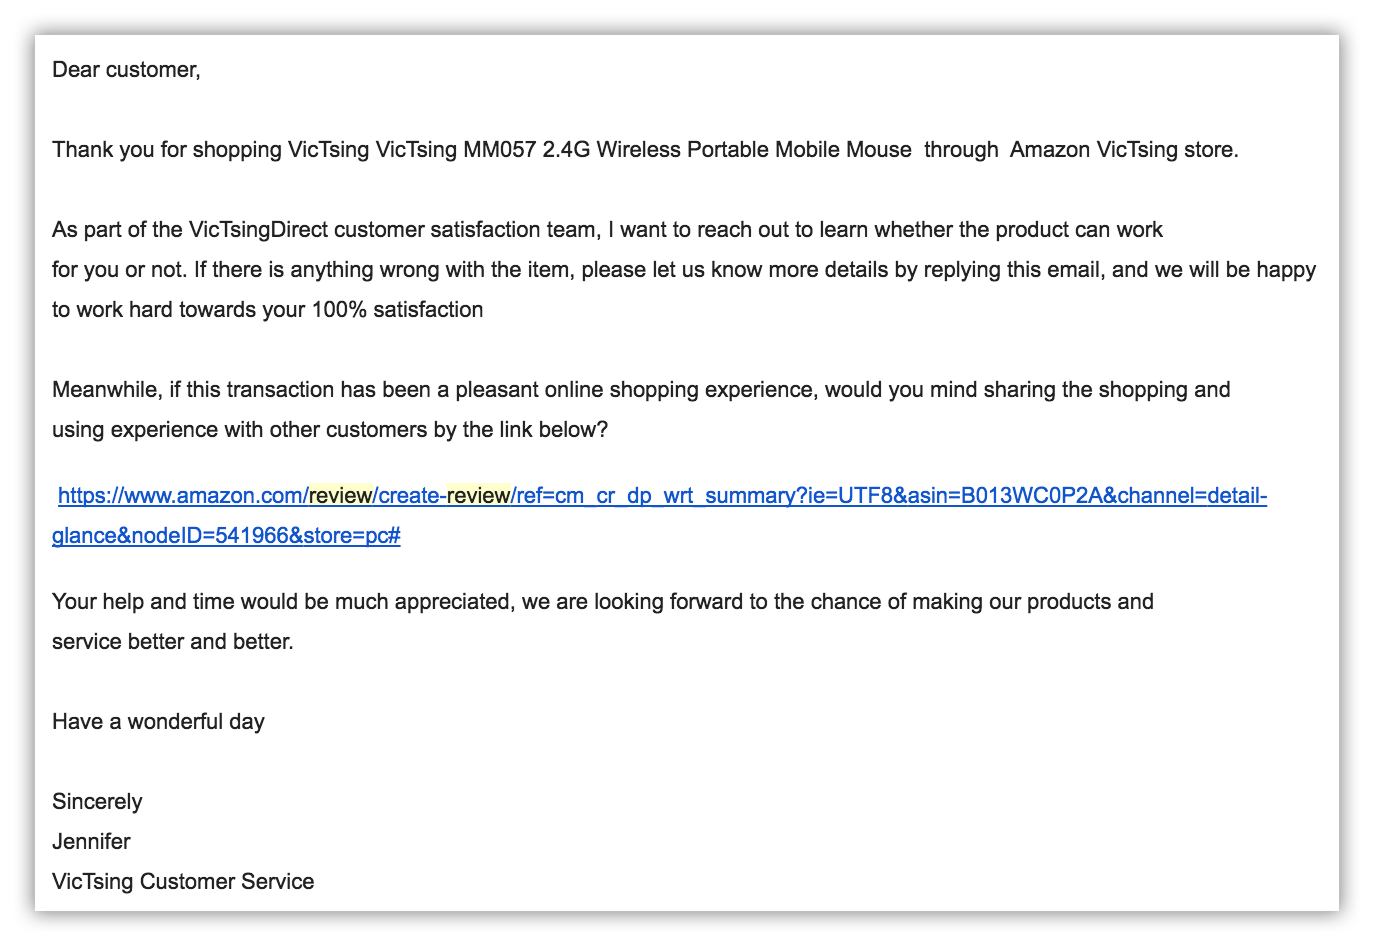Click the 'Sincerely' closing line

click(x=97, y=802)
